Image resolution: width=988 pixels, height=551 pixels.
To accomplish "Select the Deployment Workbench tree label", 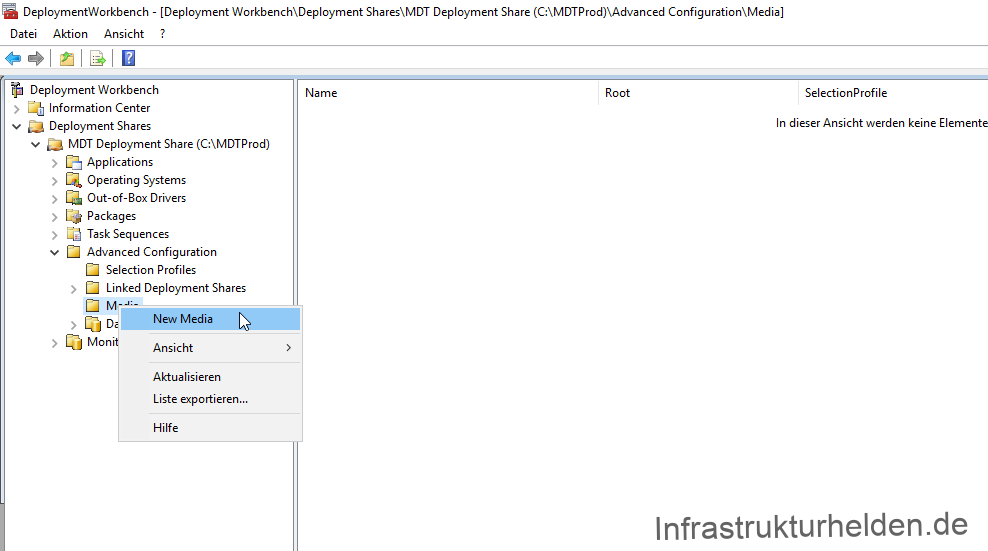I will point(95,90).
